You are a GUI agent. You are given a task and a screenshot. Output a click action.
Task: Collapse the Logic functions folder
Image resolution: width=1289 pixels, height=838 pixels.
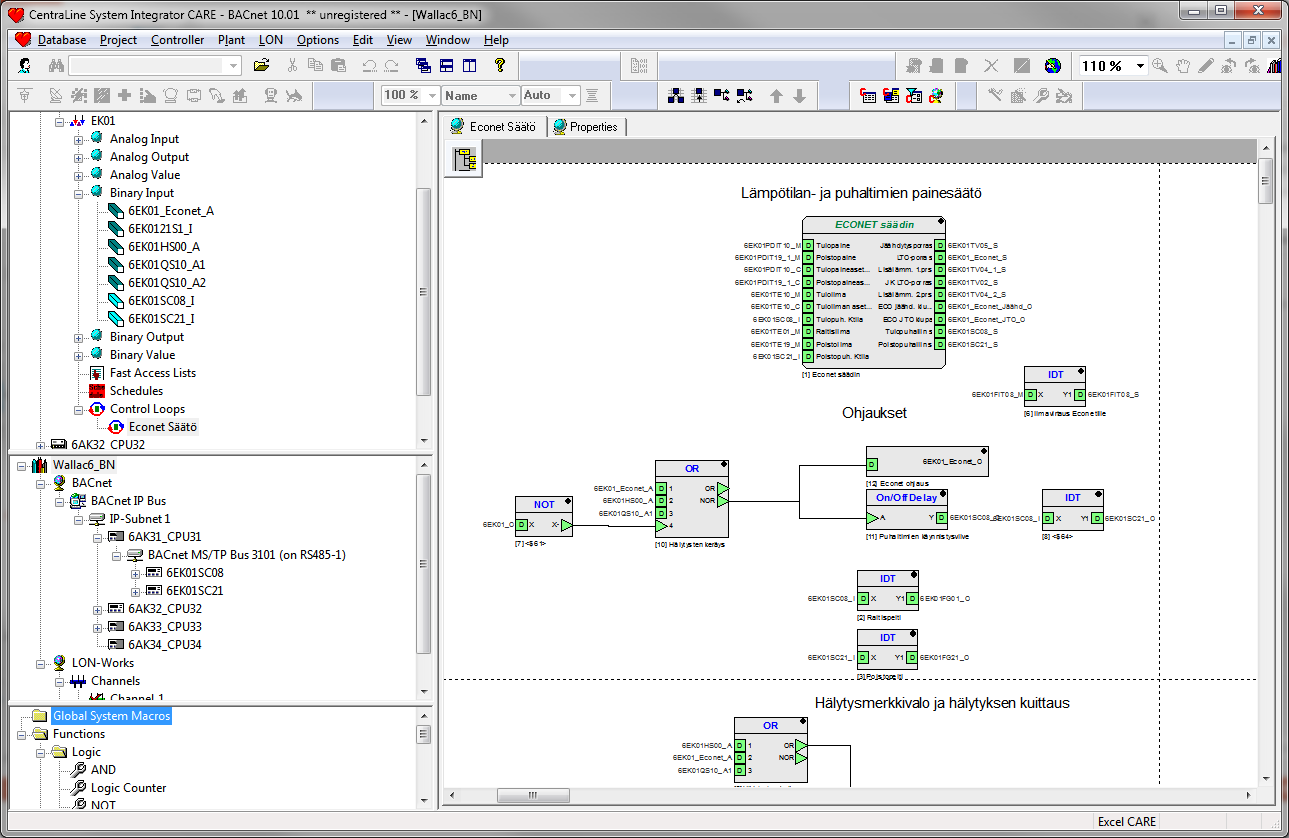[40, 752]
